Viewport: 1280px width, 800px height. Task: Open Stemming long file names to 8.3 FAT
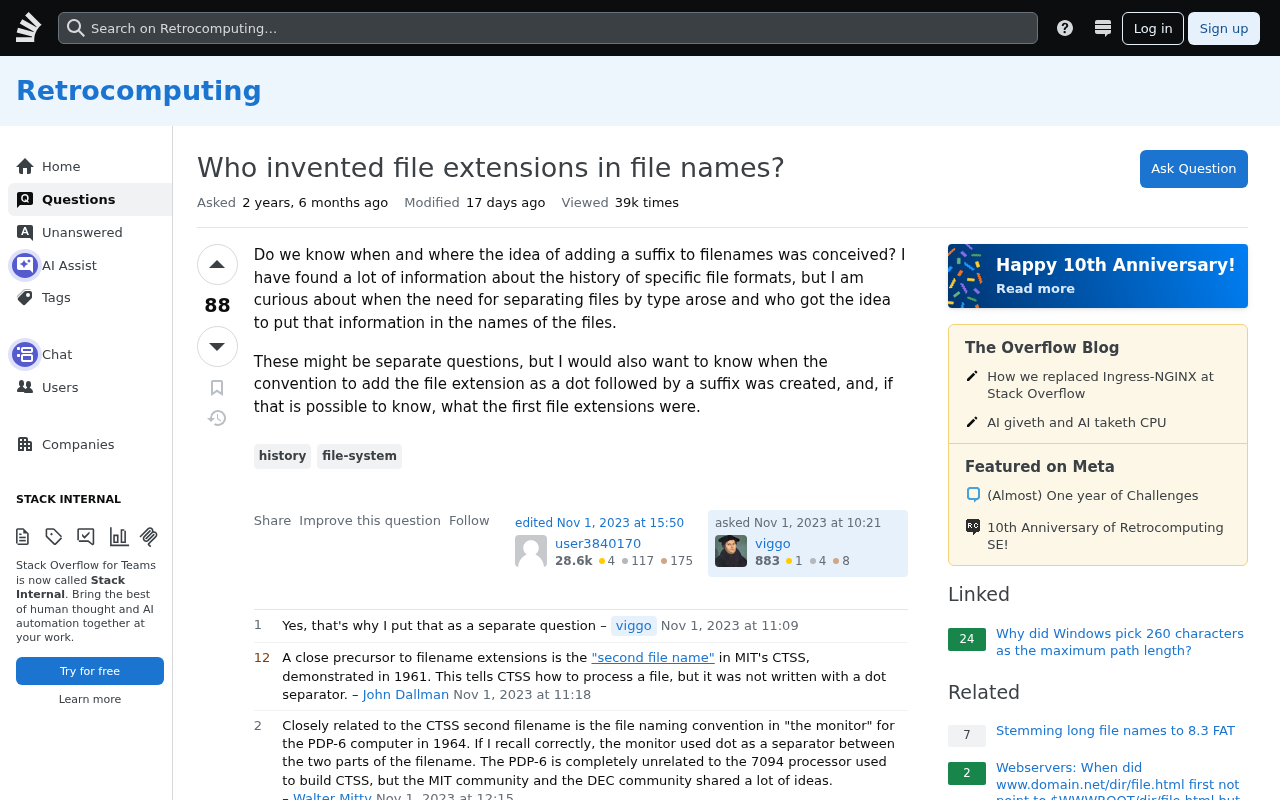(1115, 731)
